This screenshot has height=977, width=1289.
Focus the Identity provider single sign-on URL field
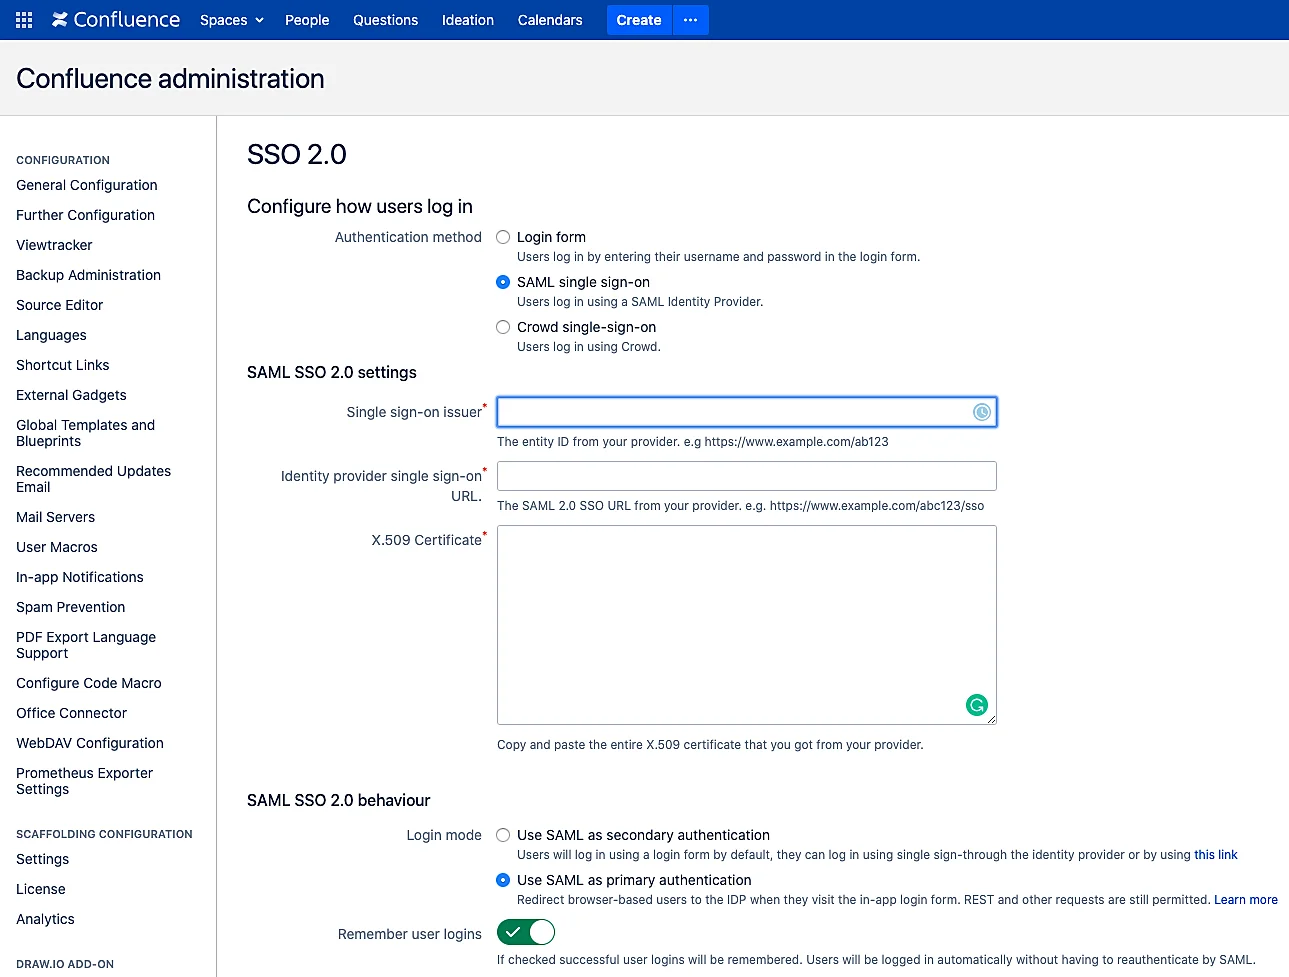point(747,476)
